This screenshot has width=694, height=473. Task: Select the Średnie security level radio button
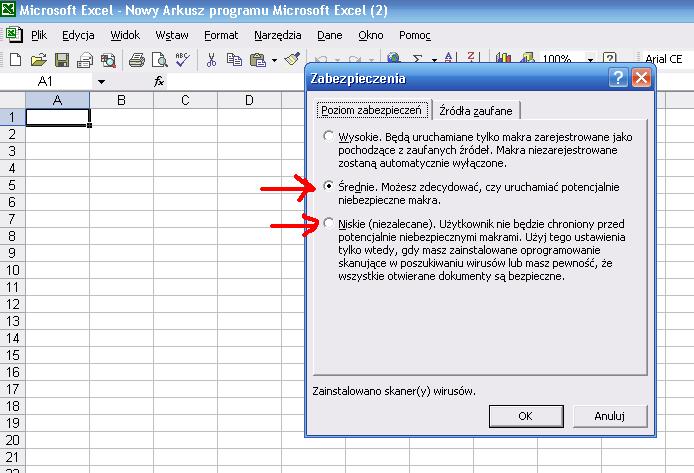(328, 186)
